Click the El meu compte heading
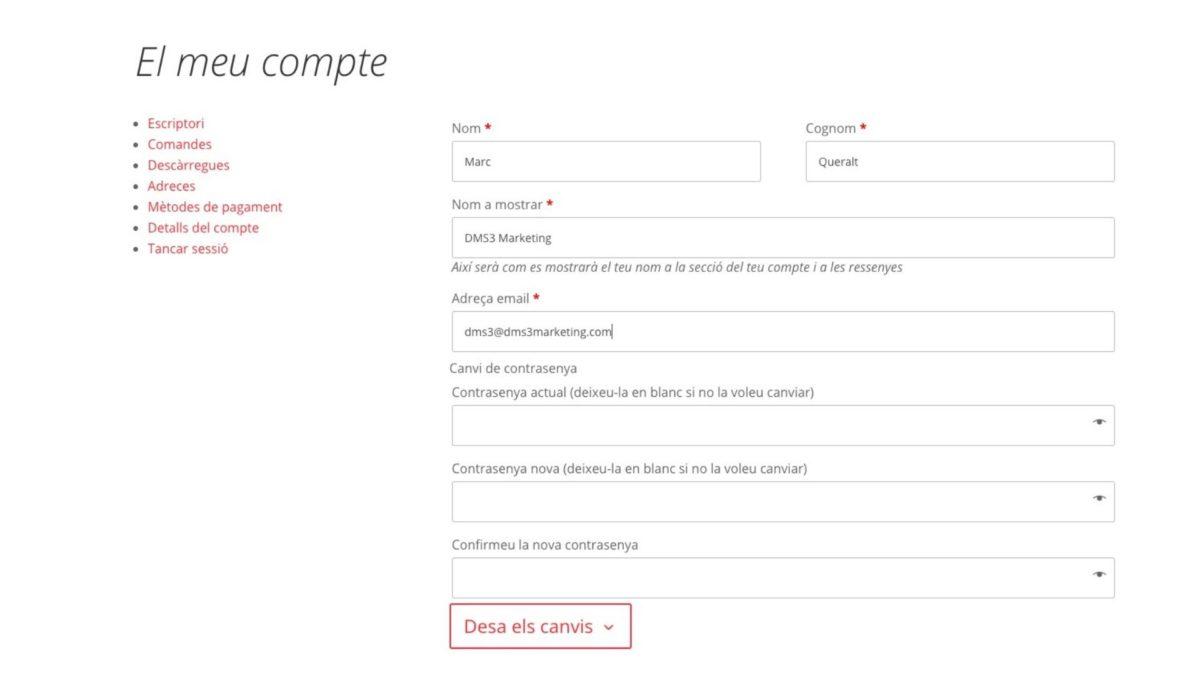Image resolution: width=1200 pixels, height=675 pixels. click(x=261, y=63)
